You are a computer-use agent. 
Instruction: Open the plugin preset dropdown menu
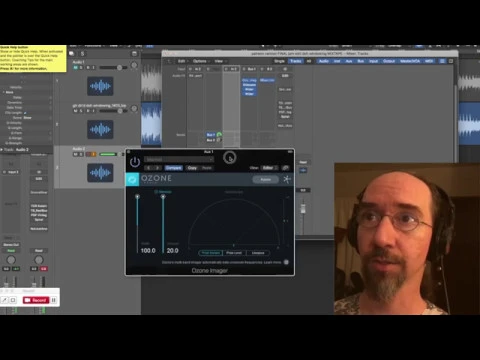(x=179, y=160)
